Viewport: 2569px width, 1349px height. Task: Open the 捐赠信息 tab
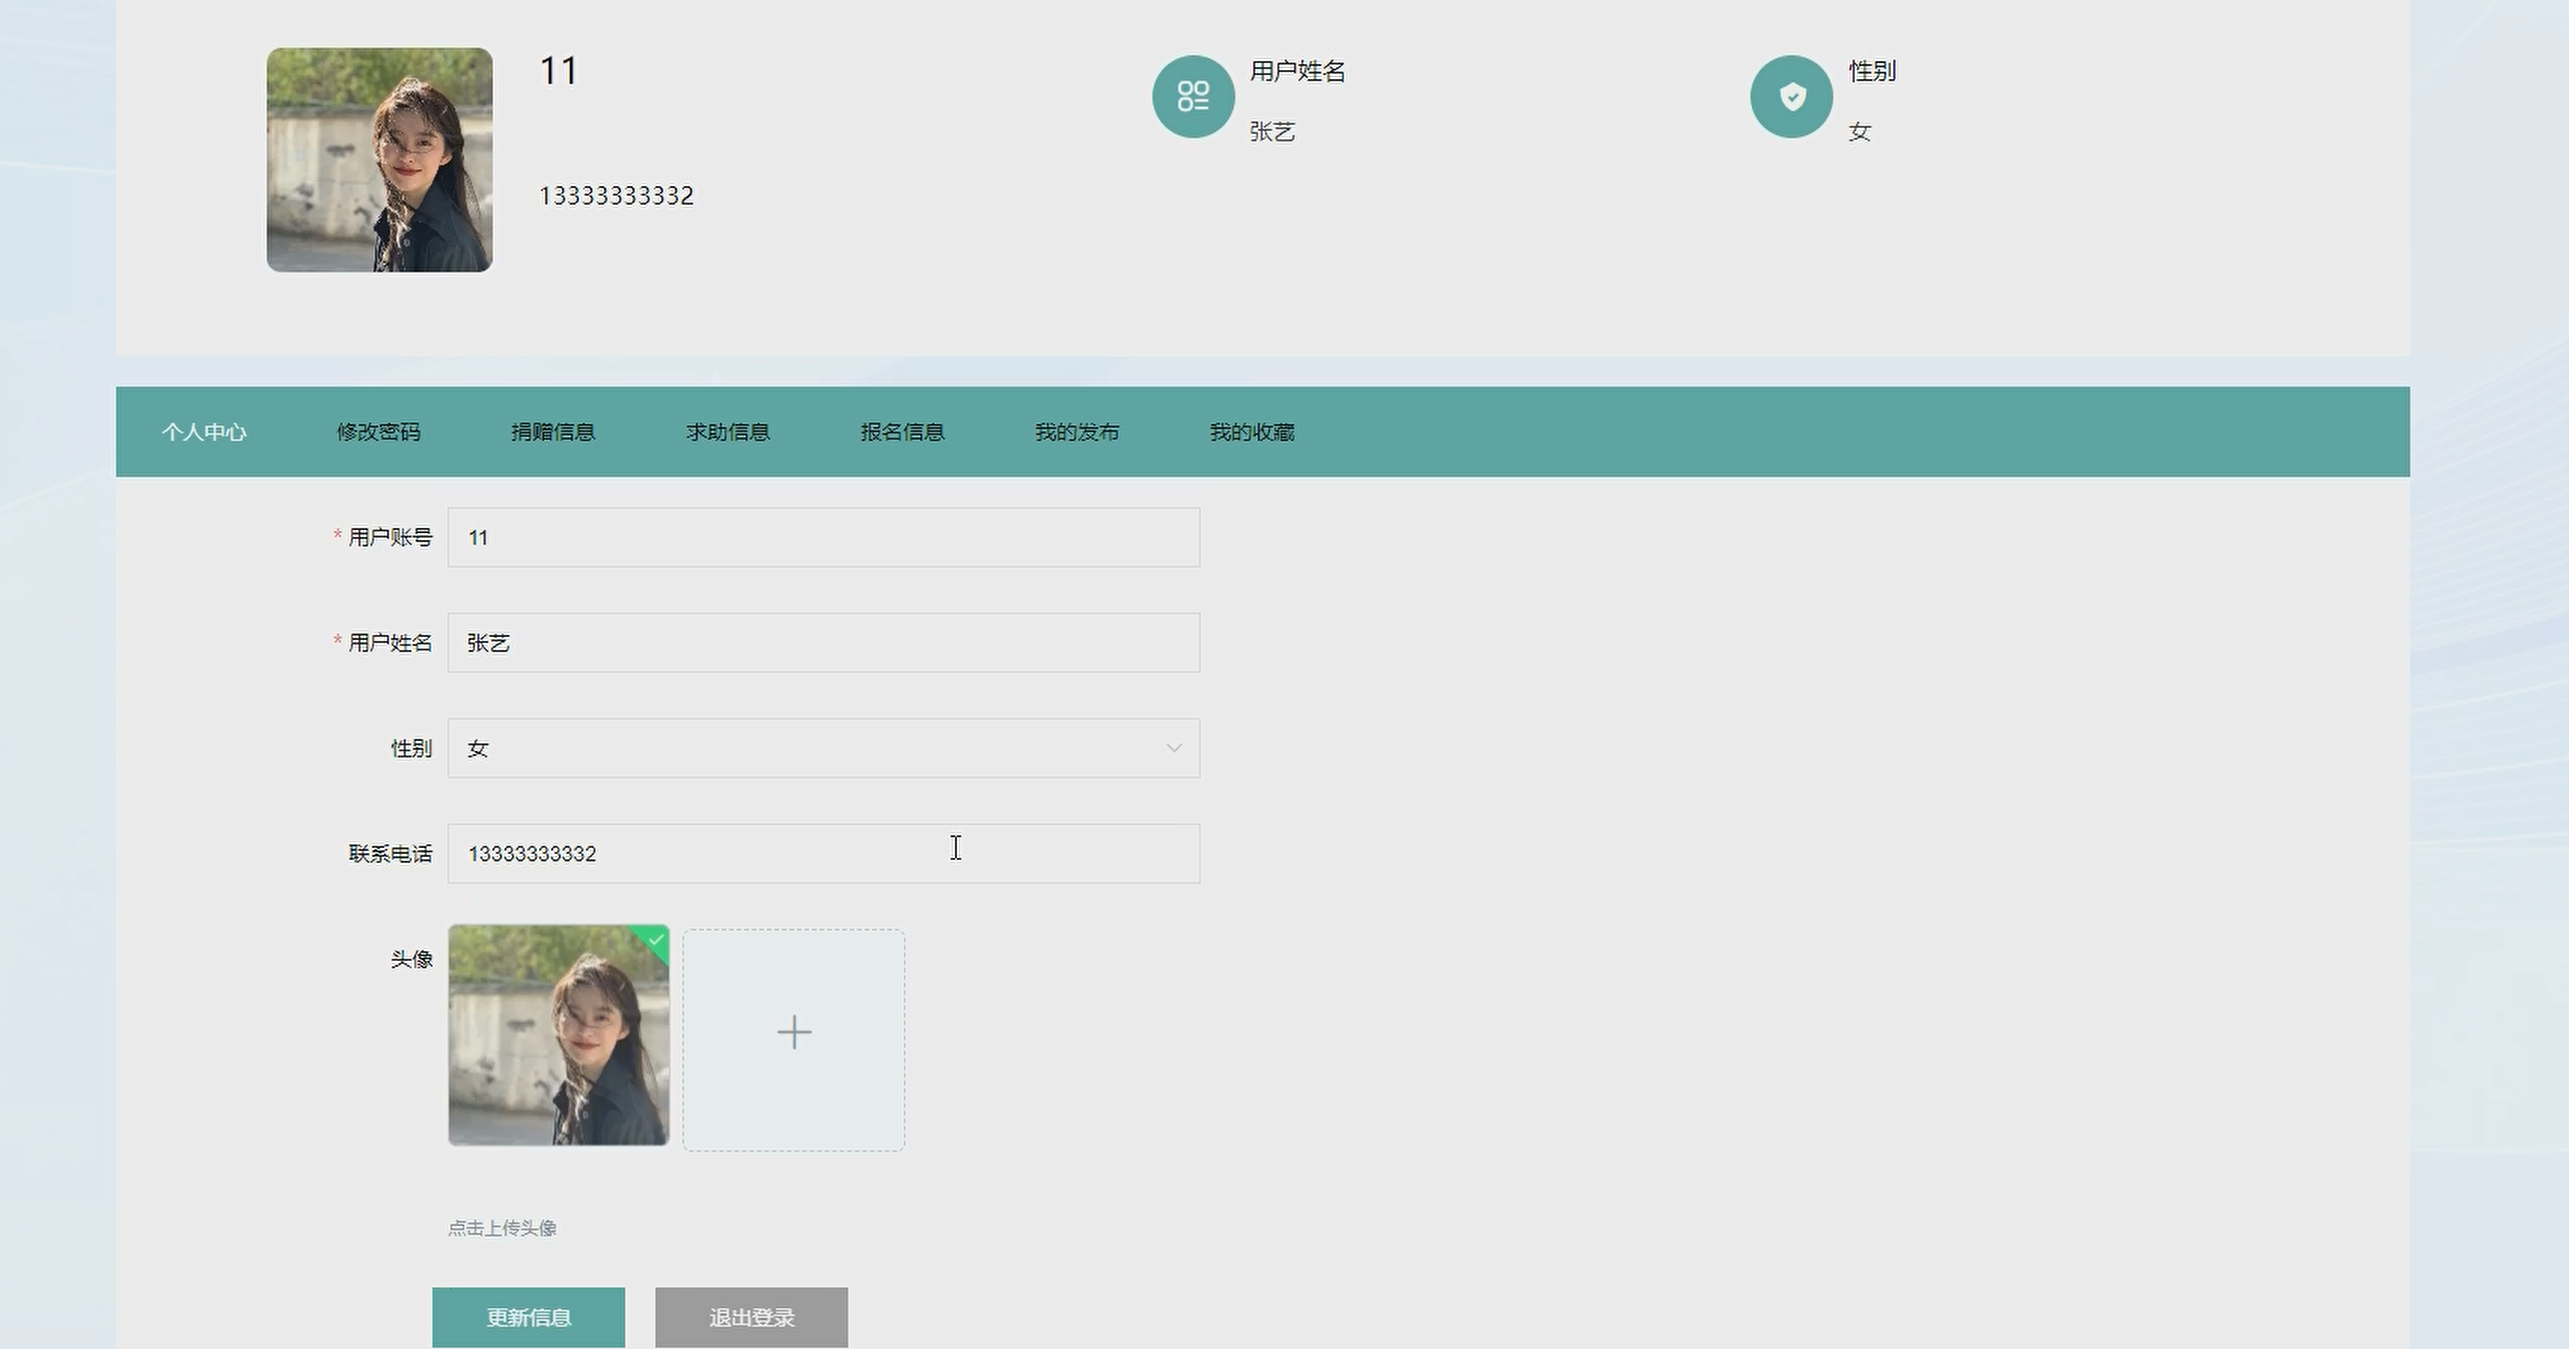pos(553,432)
